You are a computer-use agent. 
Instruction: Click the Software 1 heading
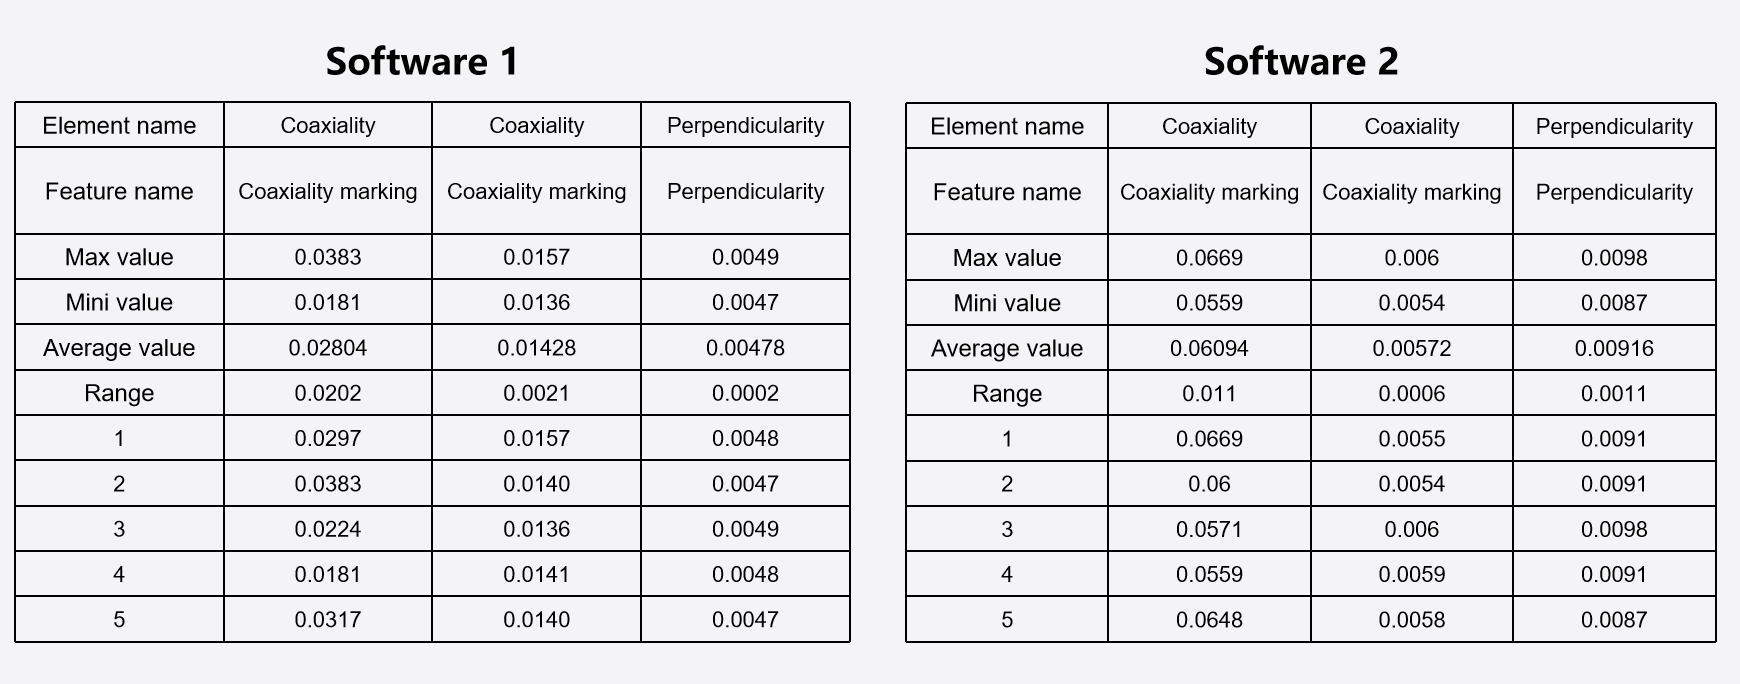(422, 62)
